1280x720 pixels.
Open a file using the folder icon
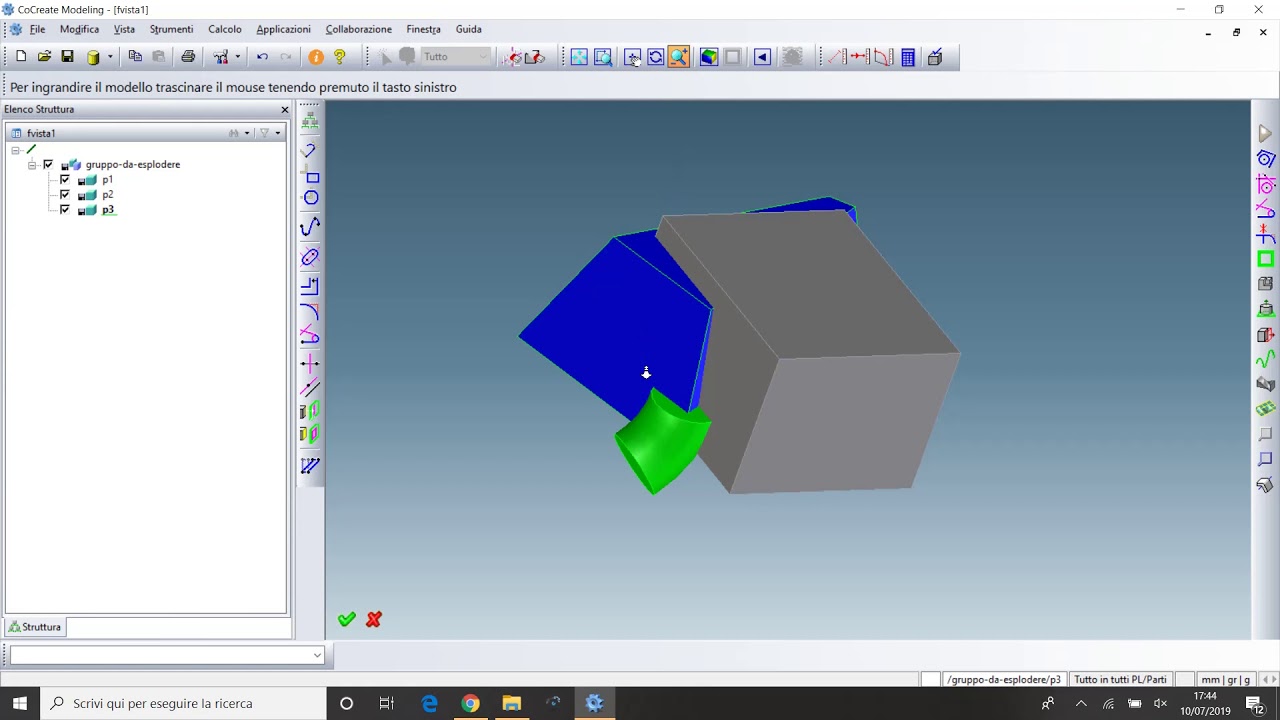coord(44,57)
